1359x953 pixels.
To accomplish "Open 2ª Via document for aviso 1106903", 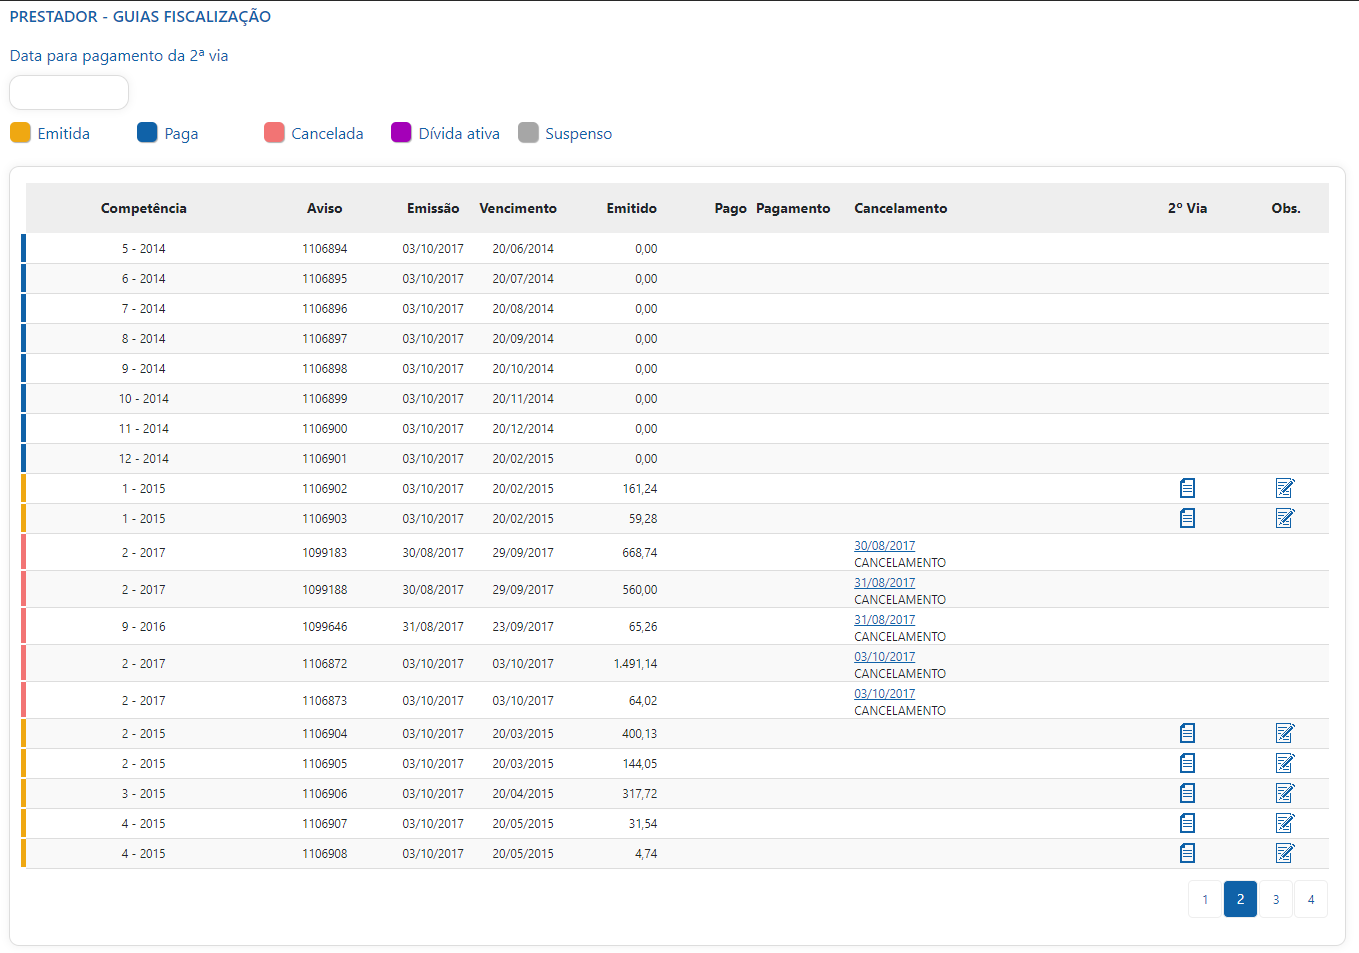I will pos(1187,518).
